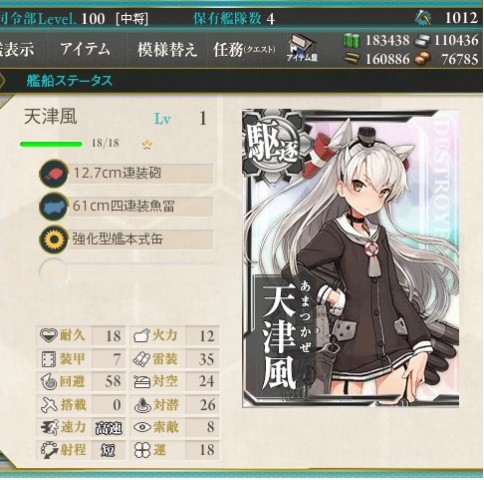Open the 任務 (クエスト) menu
The width and height of the screenshot is (484, 480).
click(x=244, y=50)
